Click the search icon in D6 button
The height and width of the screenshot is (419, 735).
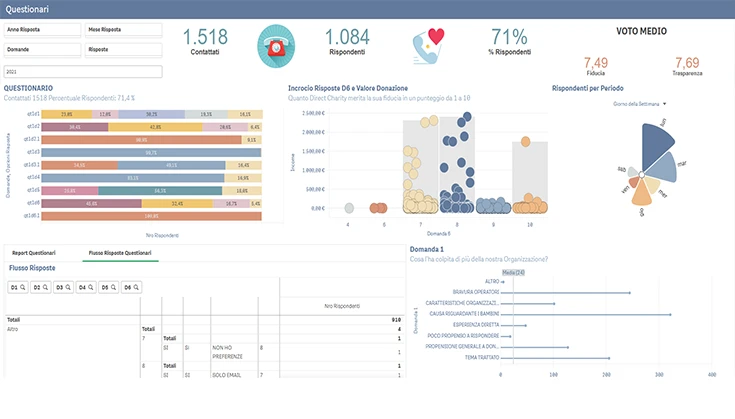136,287
